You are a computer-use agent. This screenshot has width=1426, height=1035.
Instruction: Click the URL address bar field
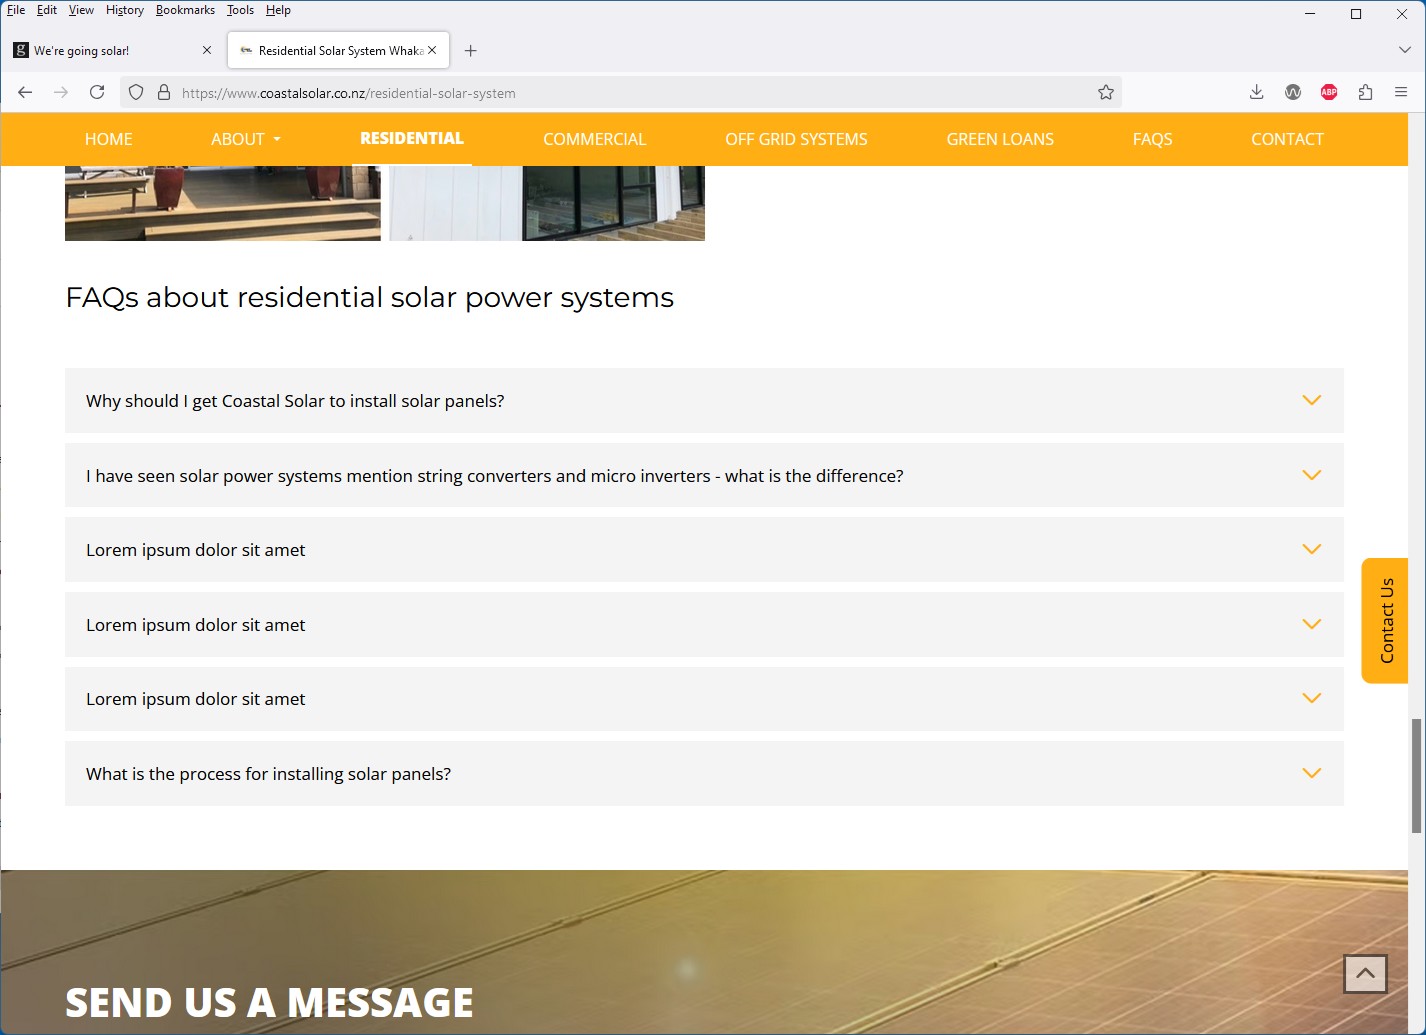coord(630,93)
